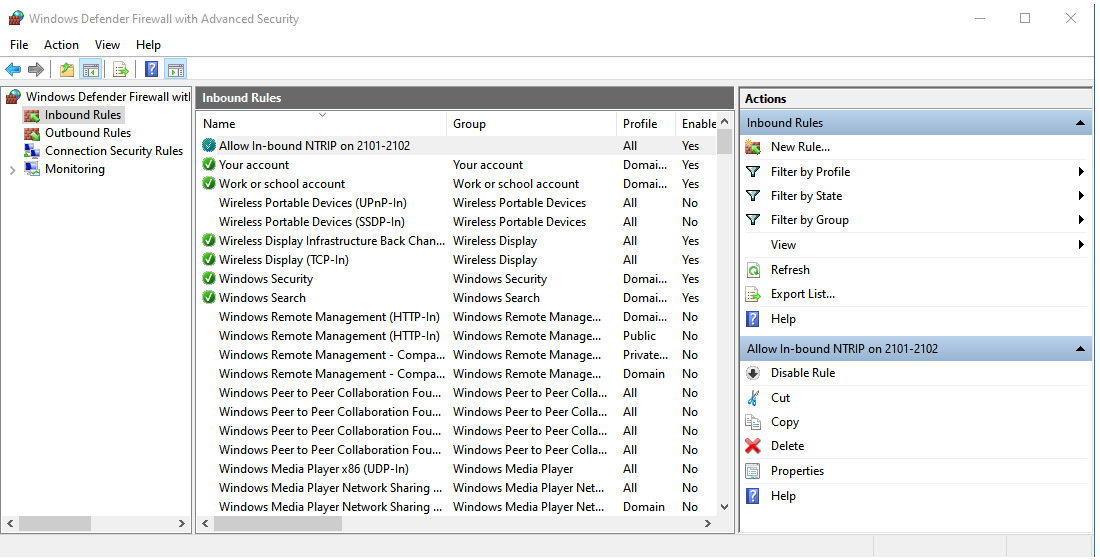
Task: Open Filter by State submenu arrow
Action: click(1080, 196)
